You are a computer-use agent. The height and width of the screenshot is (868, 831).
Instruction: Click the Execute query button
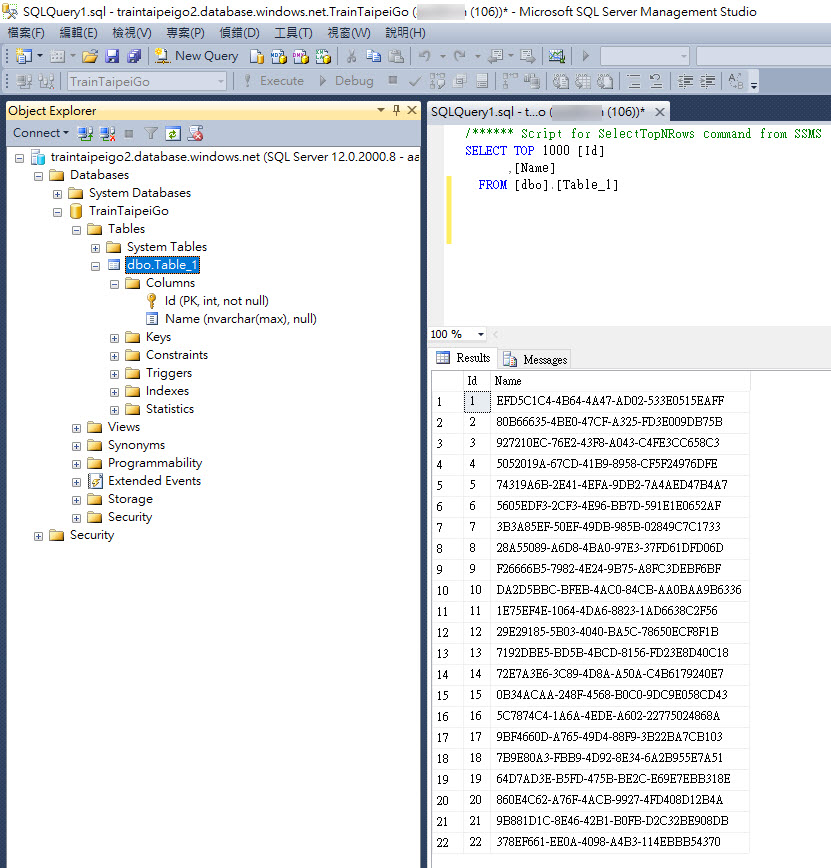coord(274,81)
